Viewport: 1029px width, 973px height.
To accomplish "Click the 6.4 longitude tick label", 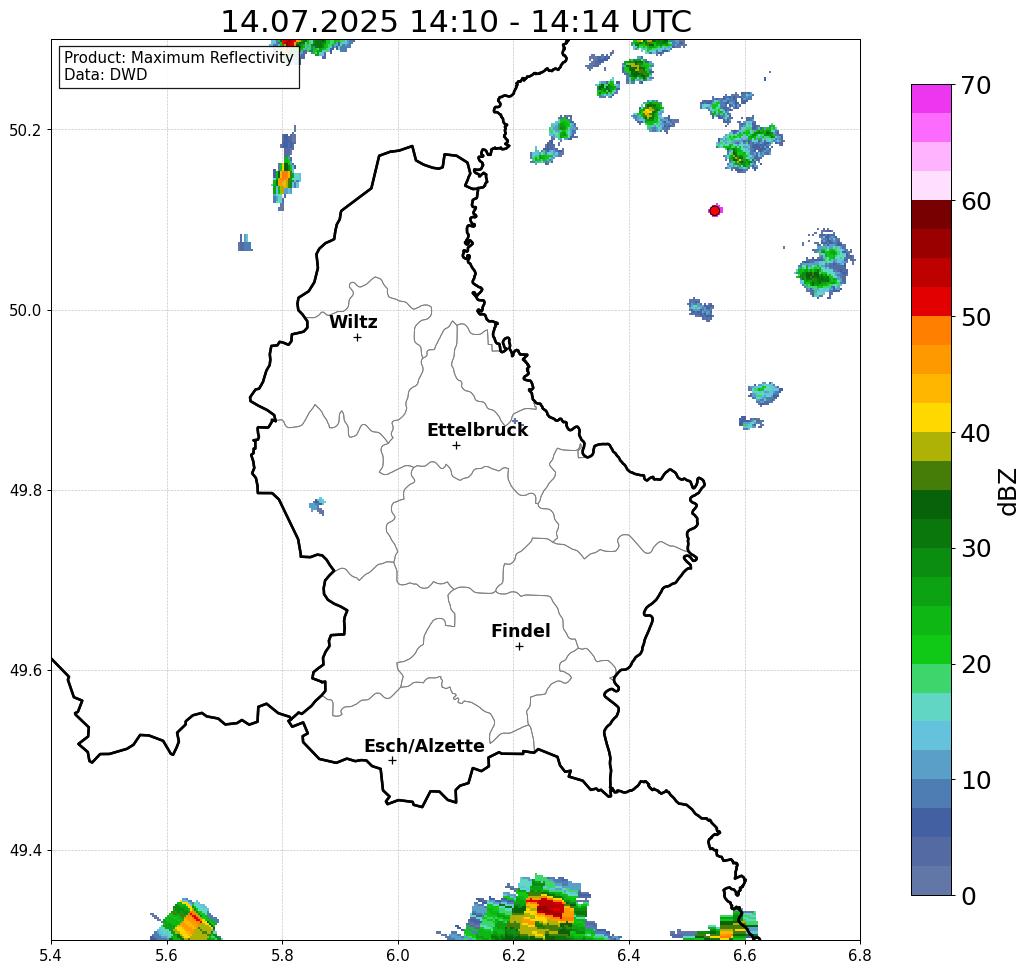I will tap(629, 955).
